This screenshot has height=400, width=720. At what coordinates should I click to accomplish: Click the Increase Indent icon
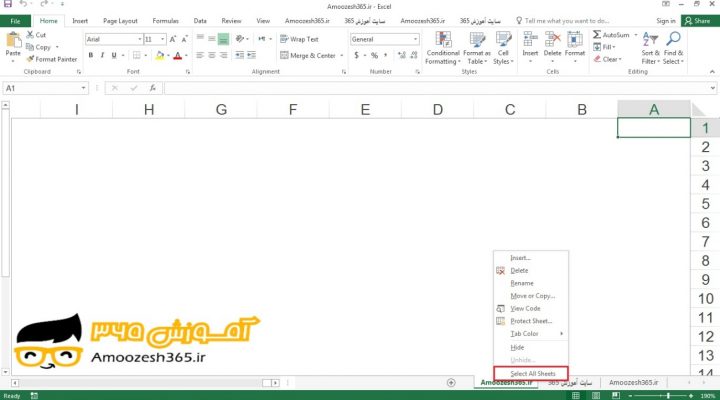pos(252,56)
